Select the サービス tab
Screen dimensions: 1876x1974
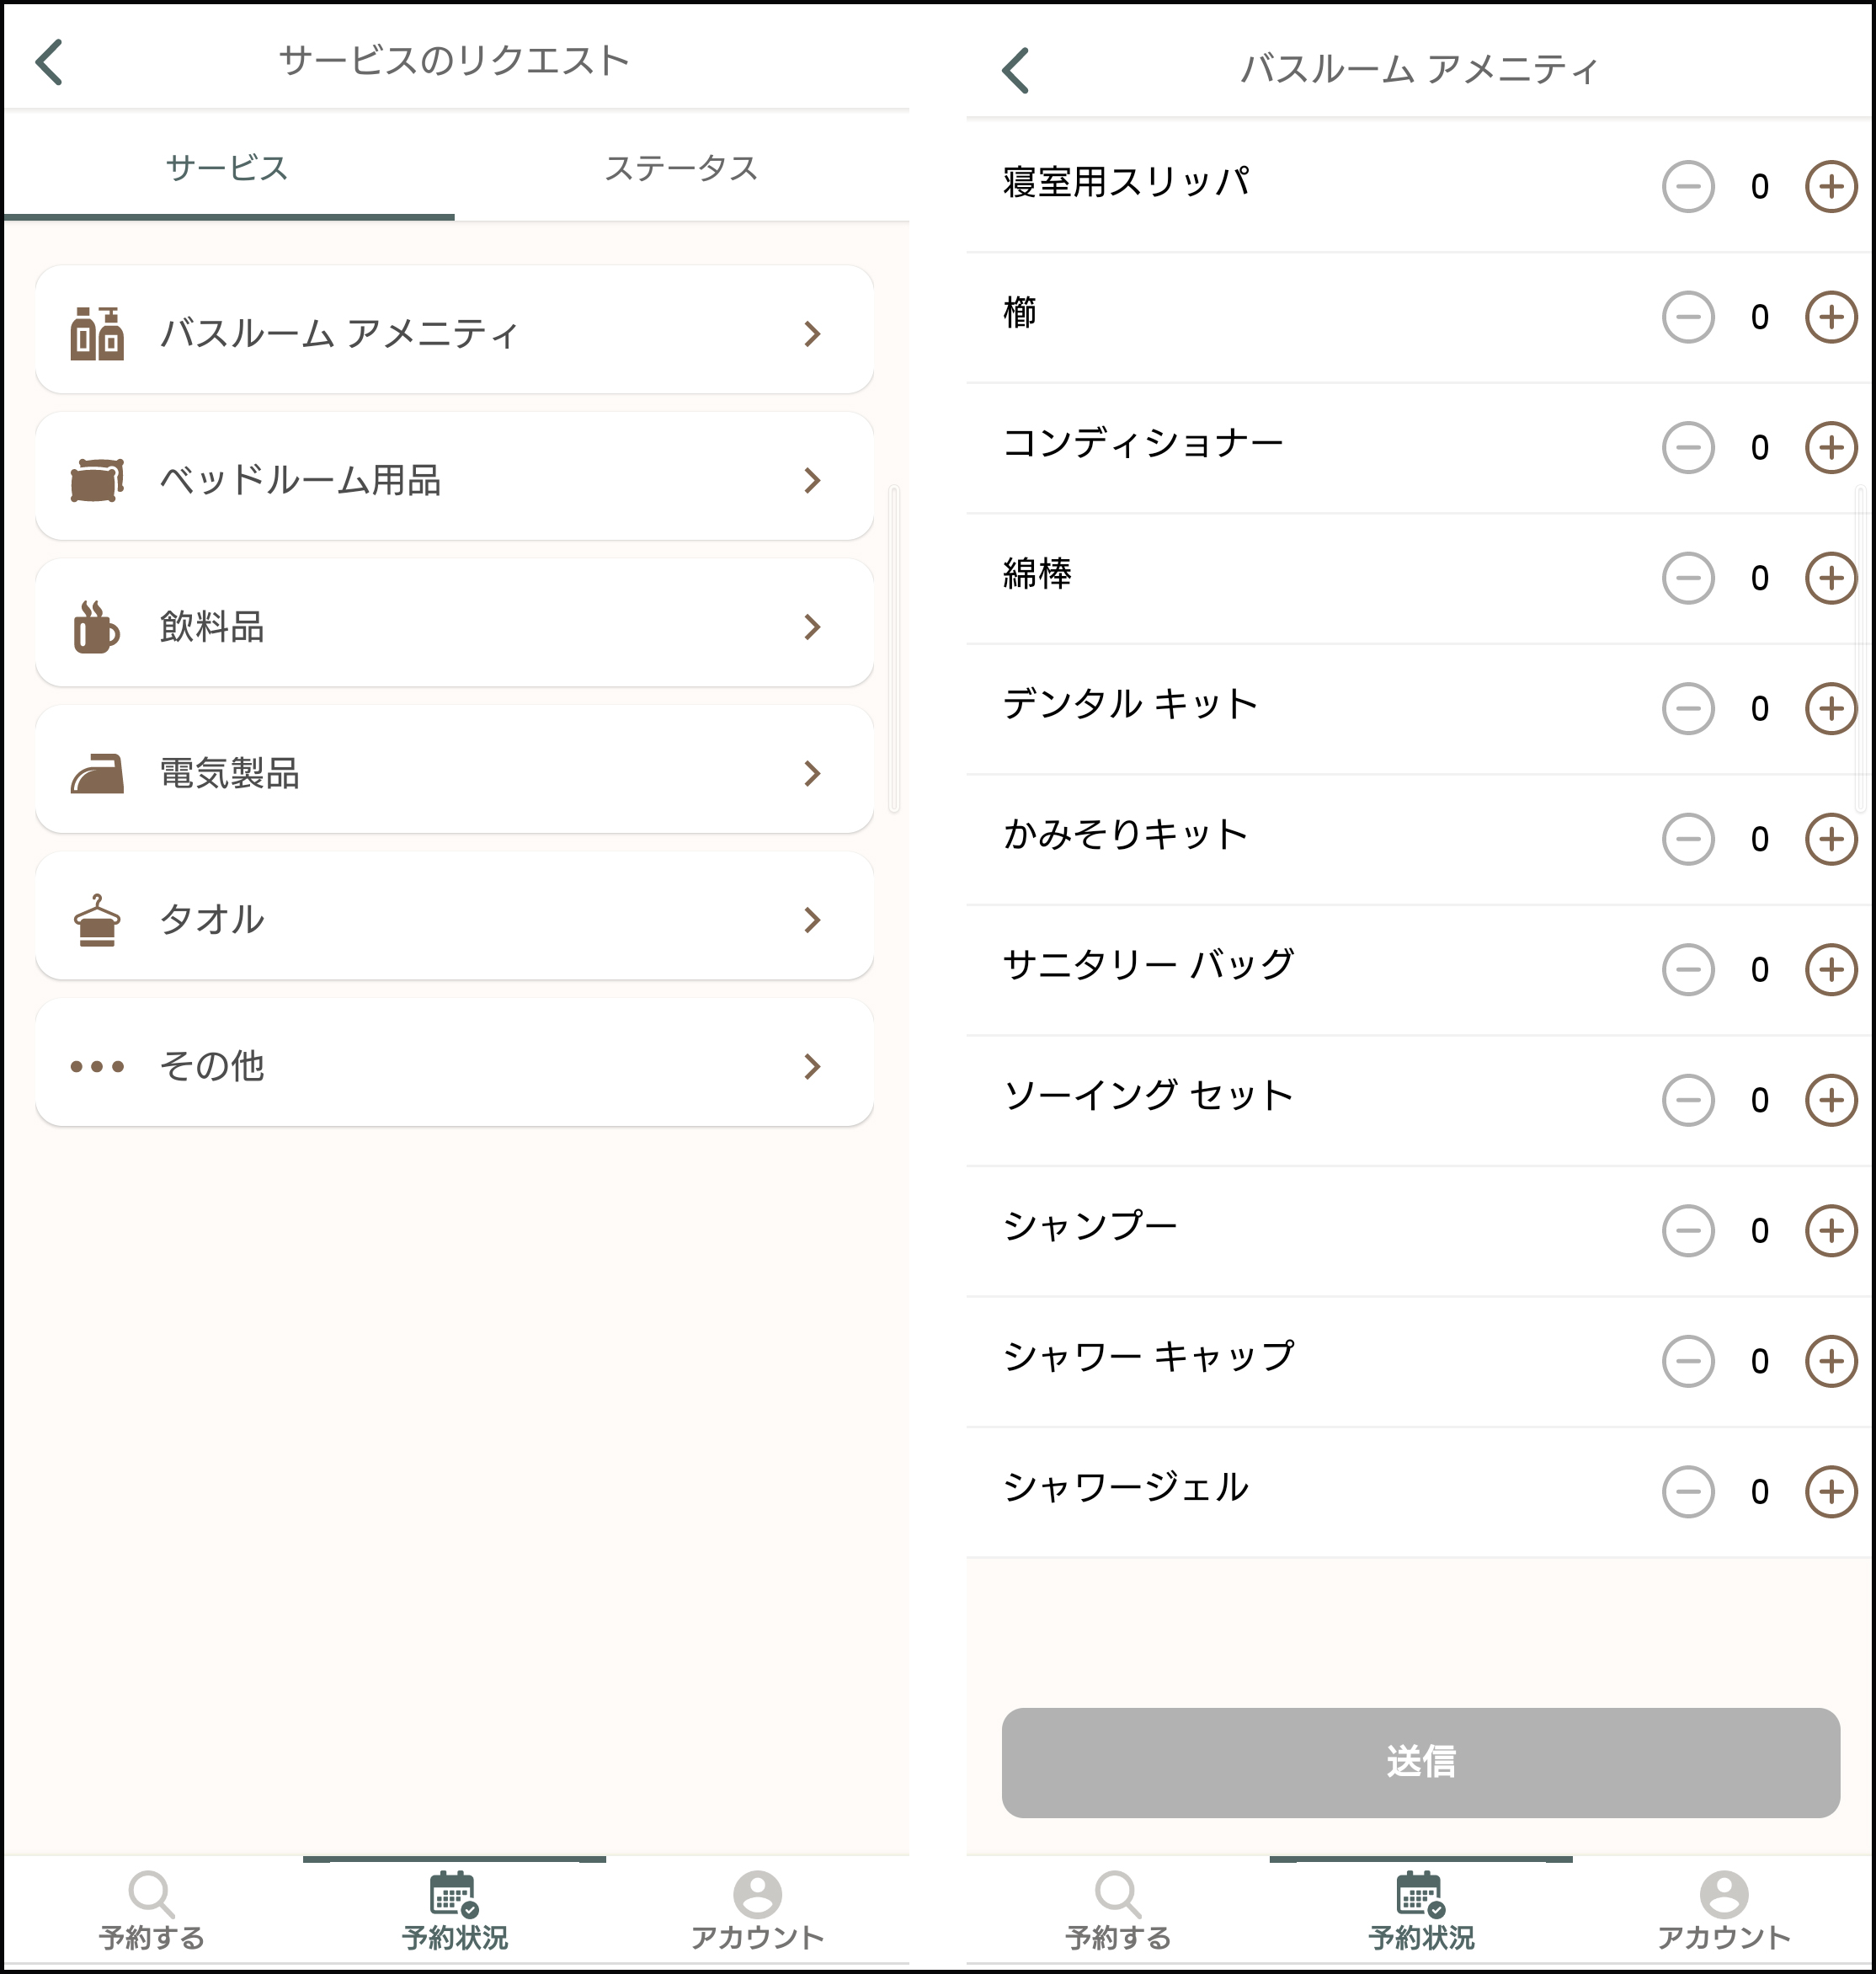[x=227, y=168]
